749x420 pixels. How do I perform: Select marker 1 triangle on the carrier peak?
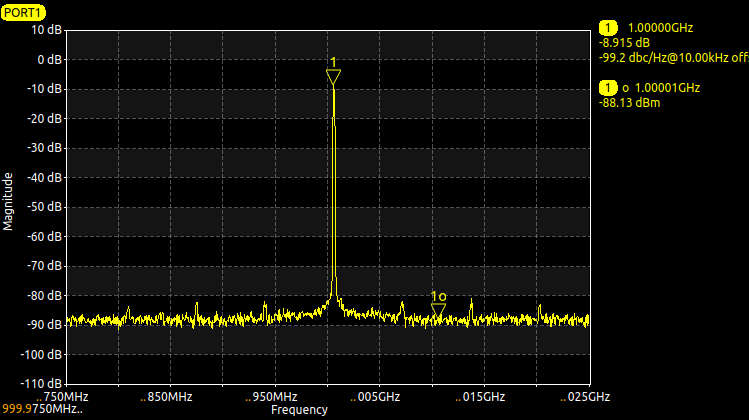[333, 77]
